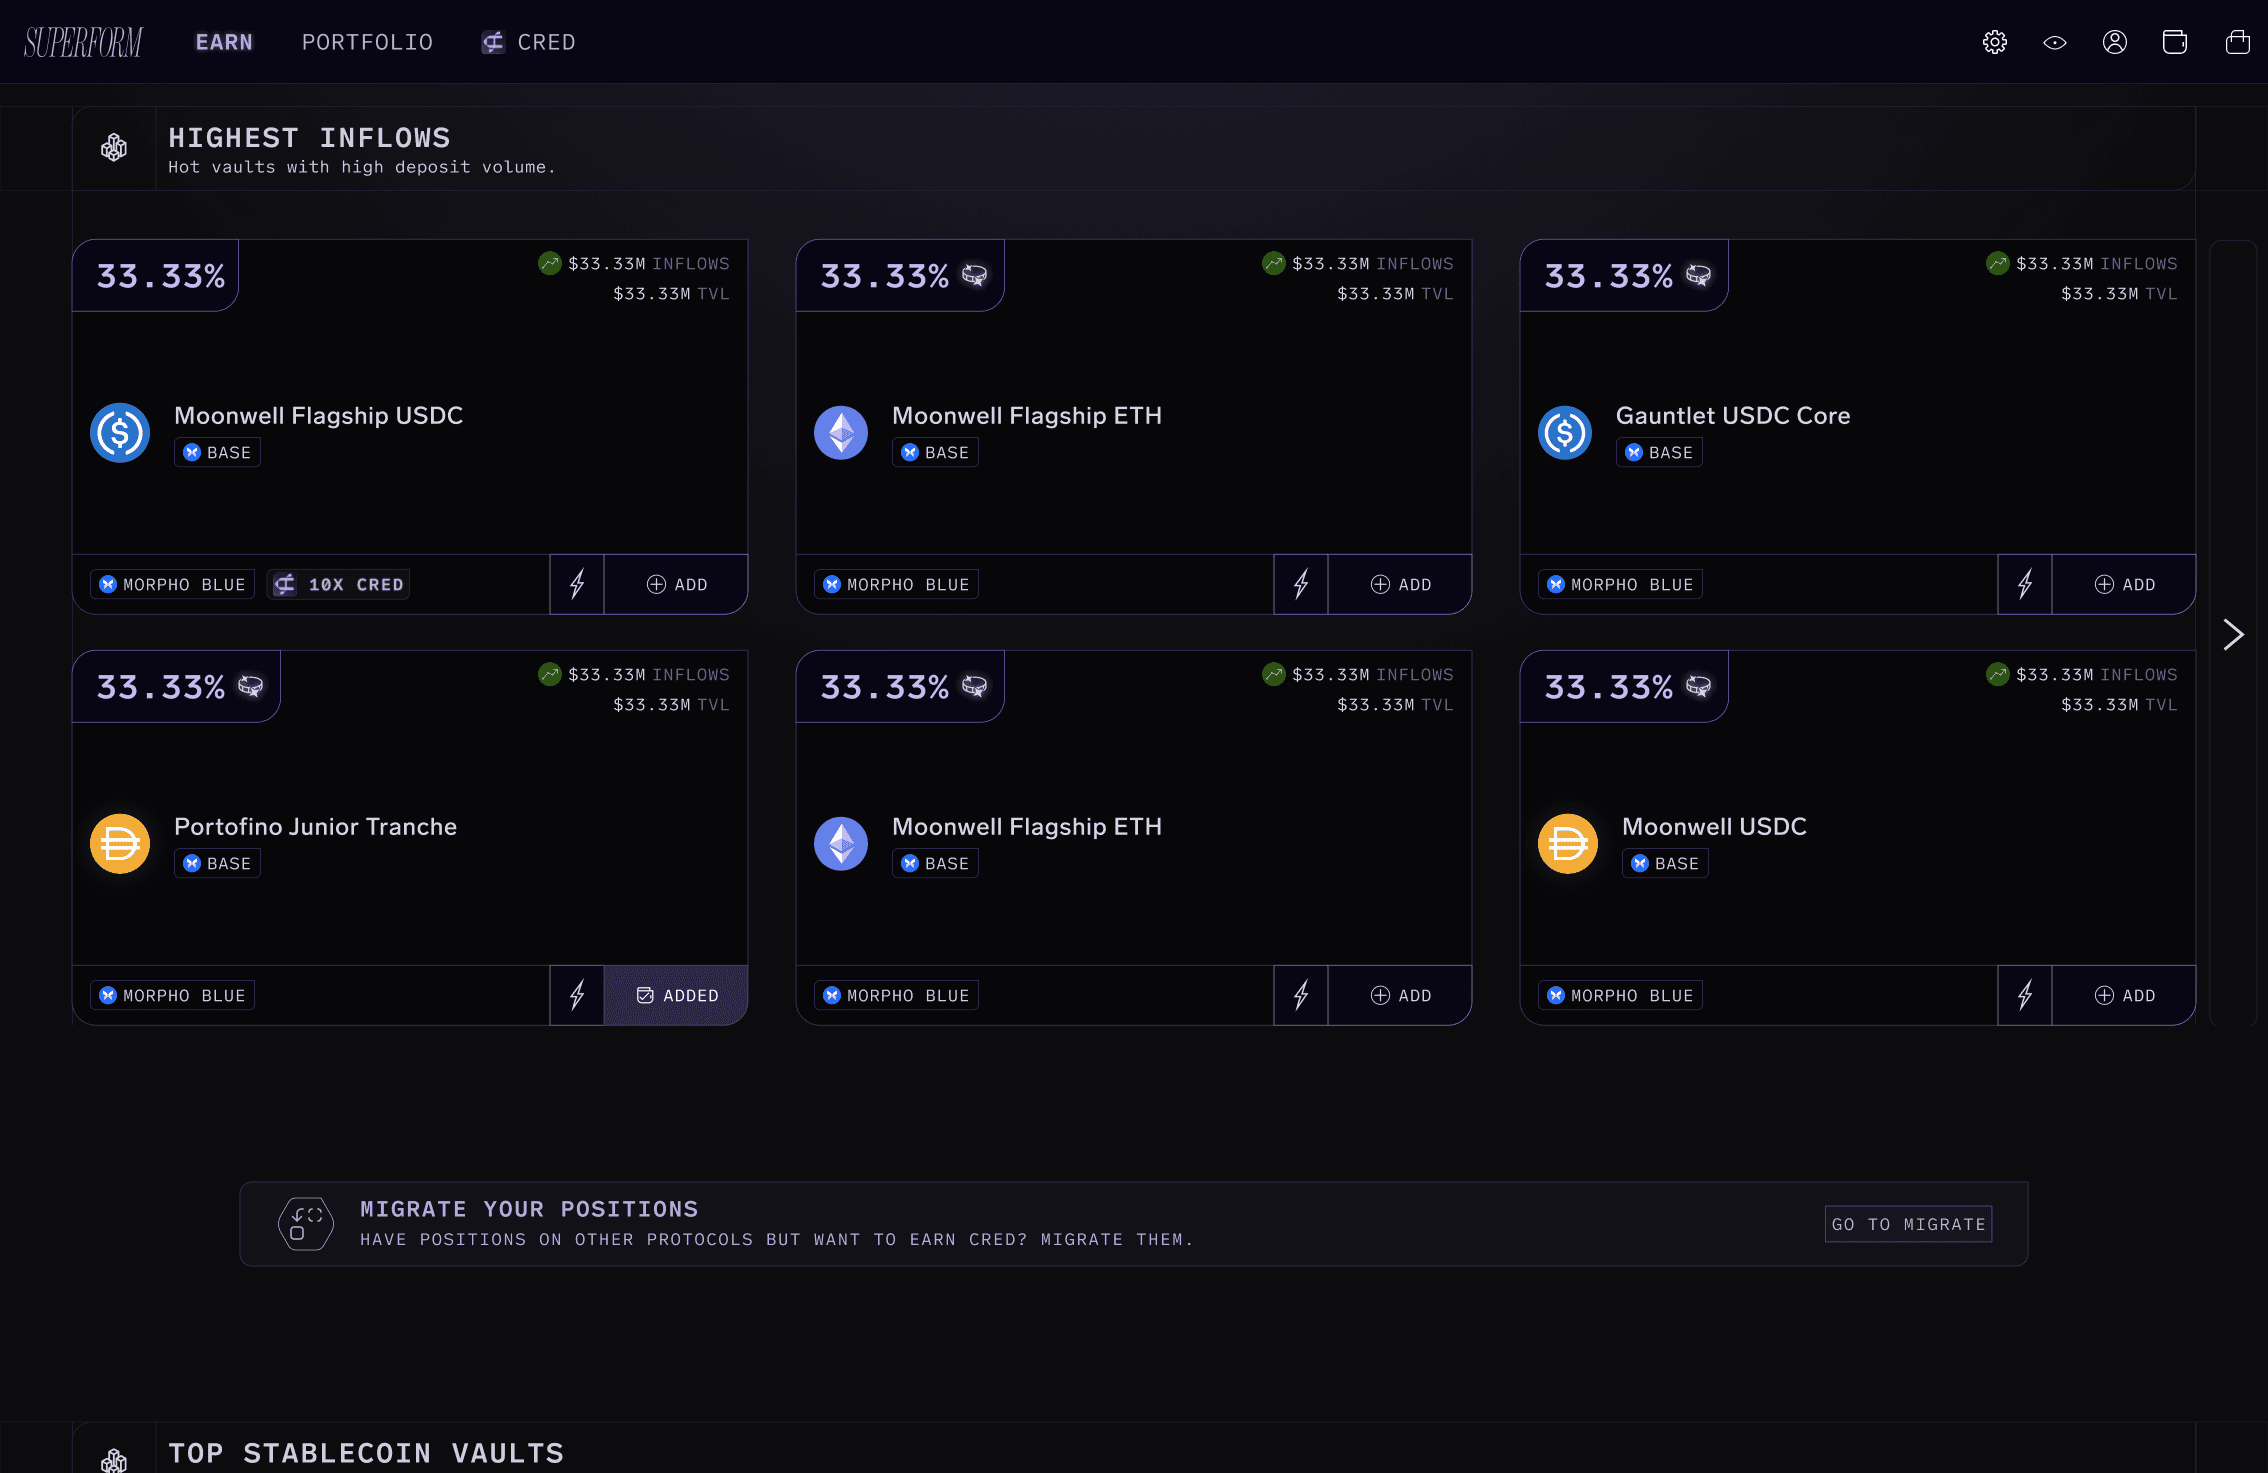Click rewards icon beside Gauntlet USDC Core APY

(1698, 275)
